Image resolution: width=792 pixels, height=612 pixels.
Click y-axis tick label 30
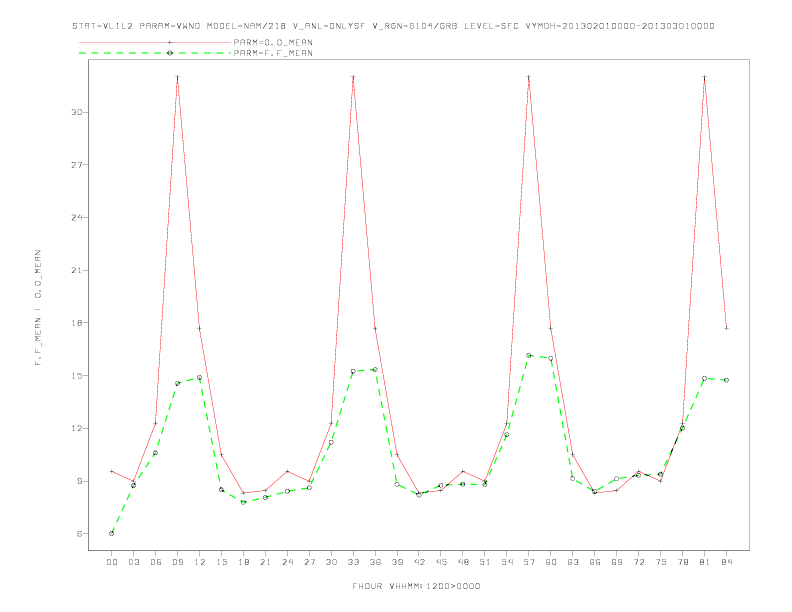tap(77, 112)
